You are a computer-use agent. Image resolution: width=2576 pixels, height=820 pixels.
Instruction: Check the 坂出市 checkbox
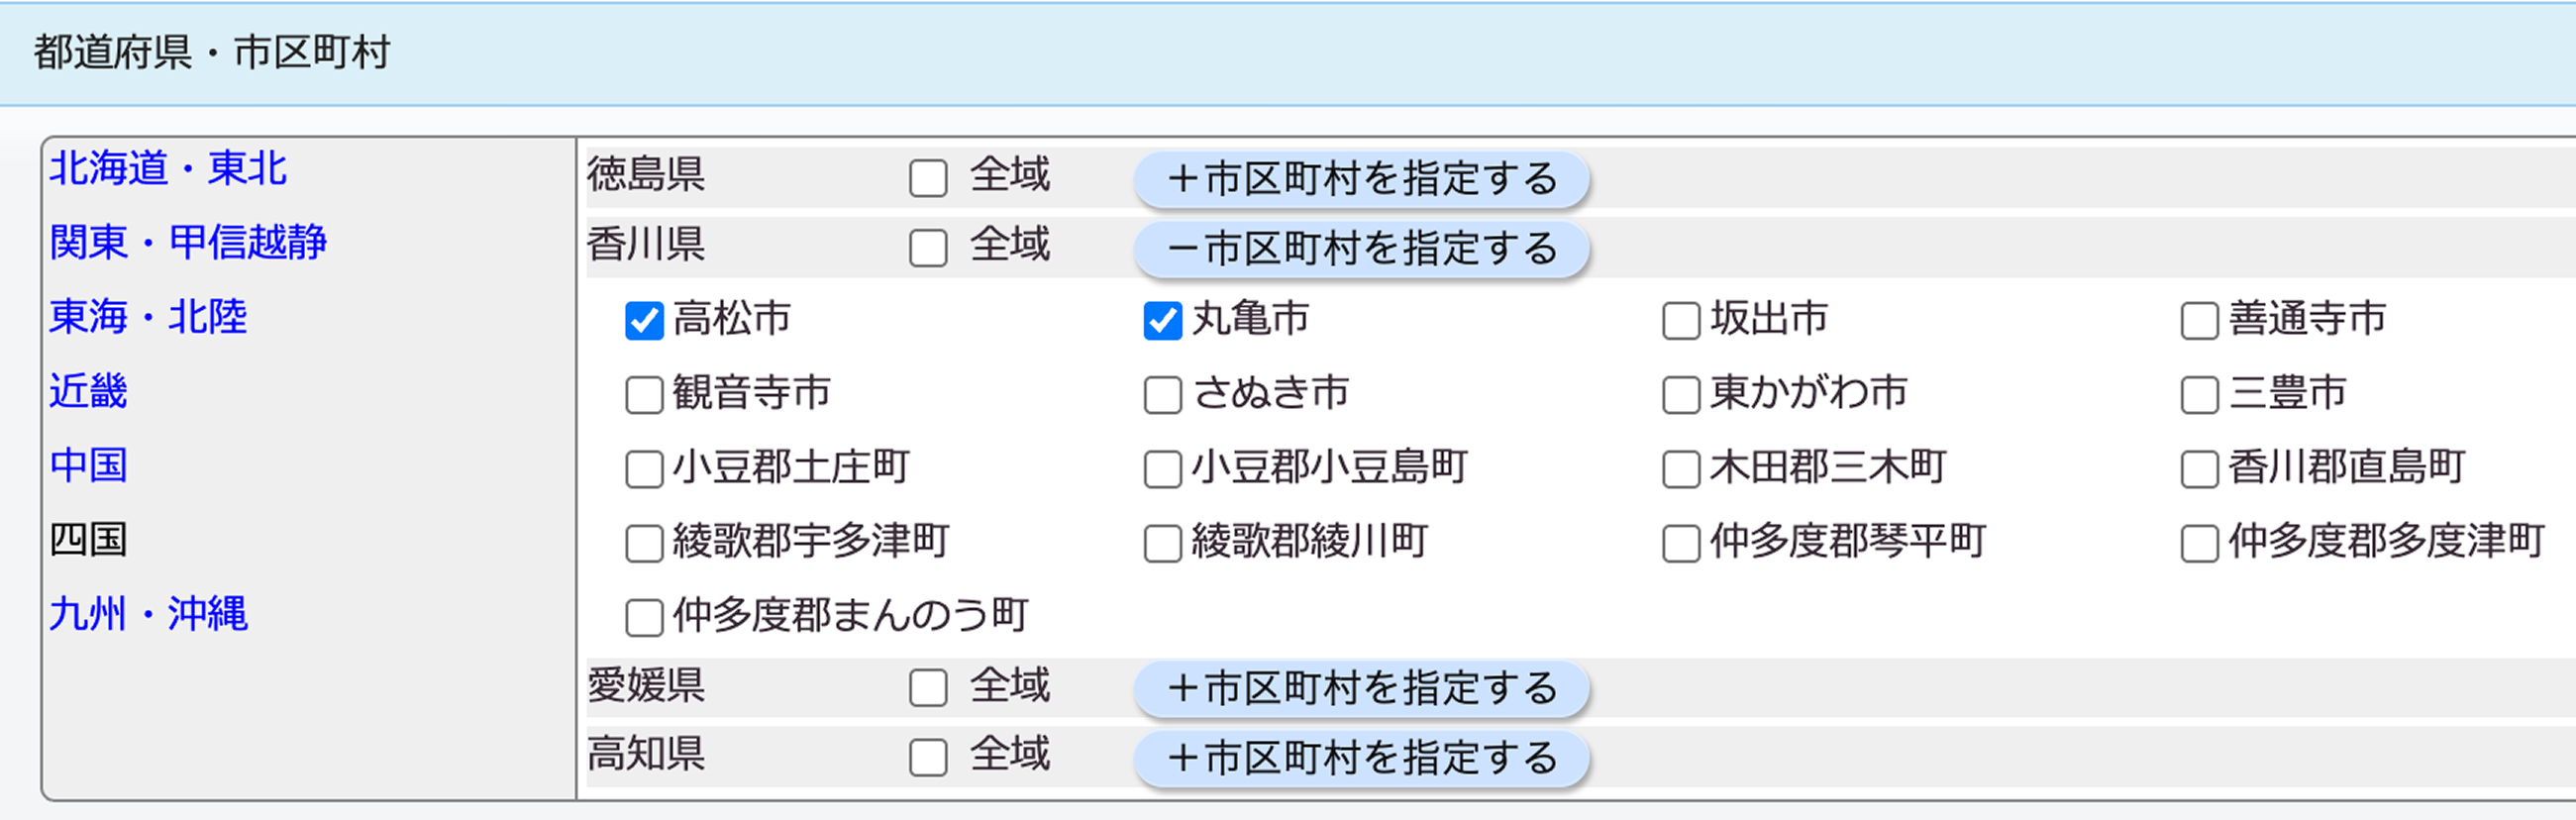click(1681, 321)
